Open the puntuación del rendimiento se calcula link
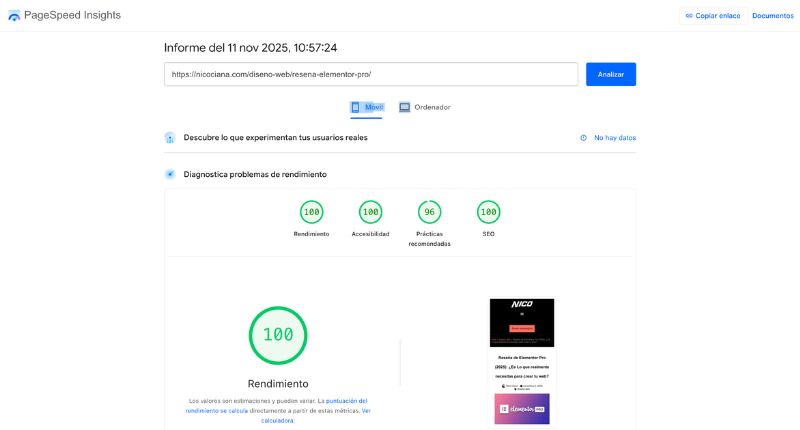 [276, 406]
